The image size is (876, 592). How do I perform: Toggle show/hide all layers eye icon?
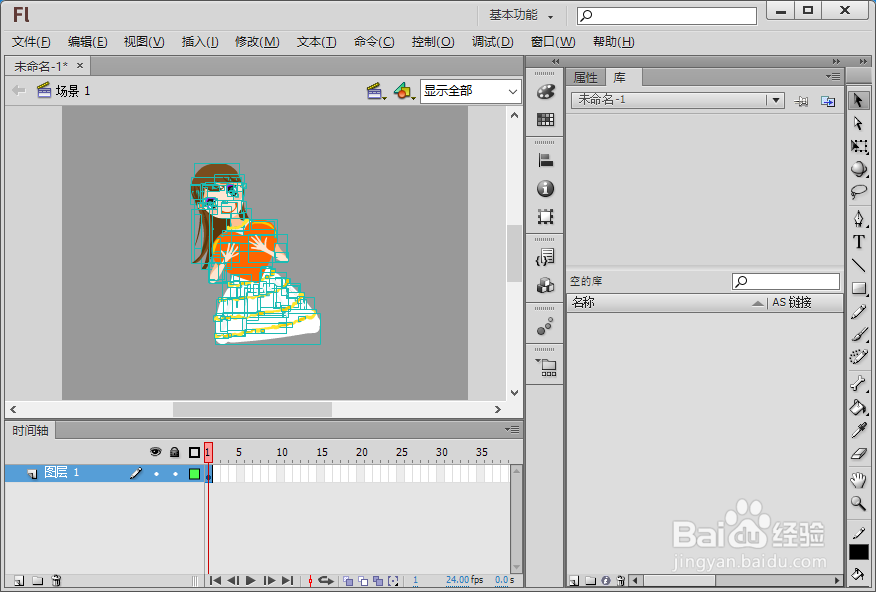[x=156, y=452]
